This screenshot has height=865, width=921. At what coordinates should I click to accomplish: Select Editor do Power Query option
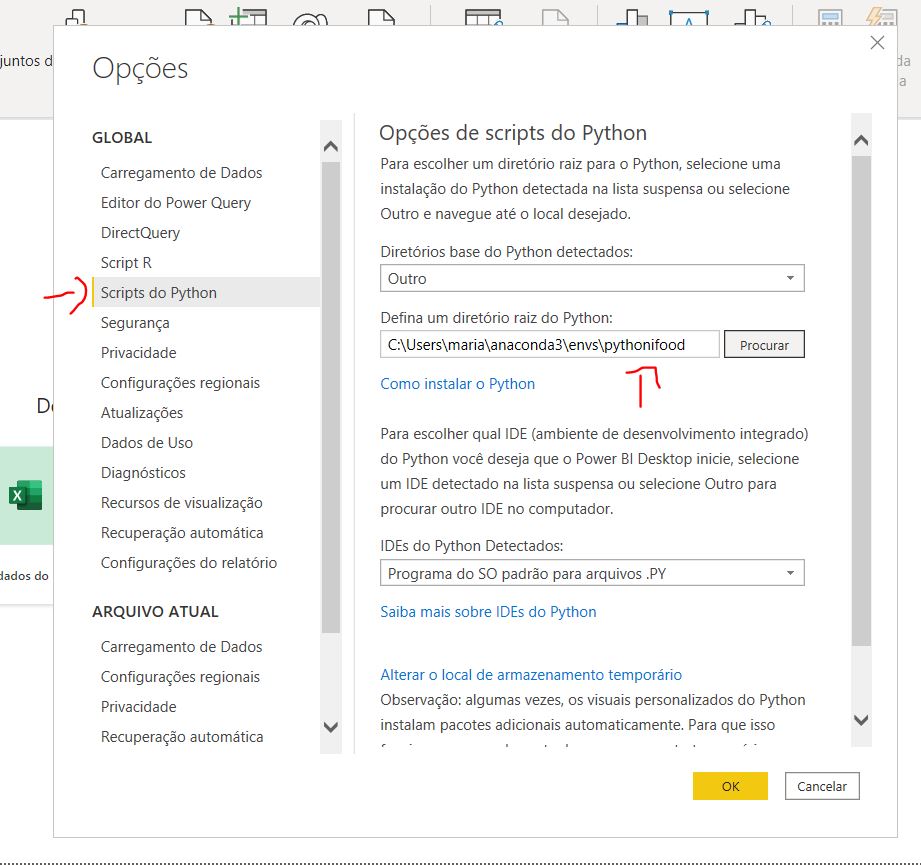click(x=176, y=203)
